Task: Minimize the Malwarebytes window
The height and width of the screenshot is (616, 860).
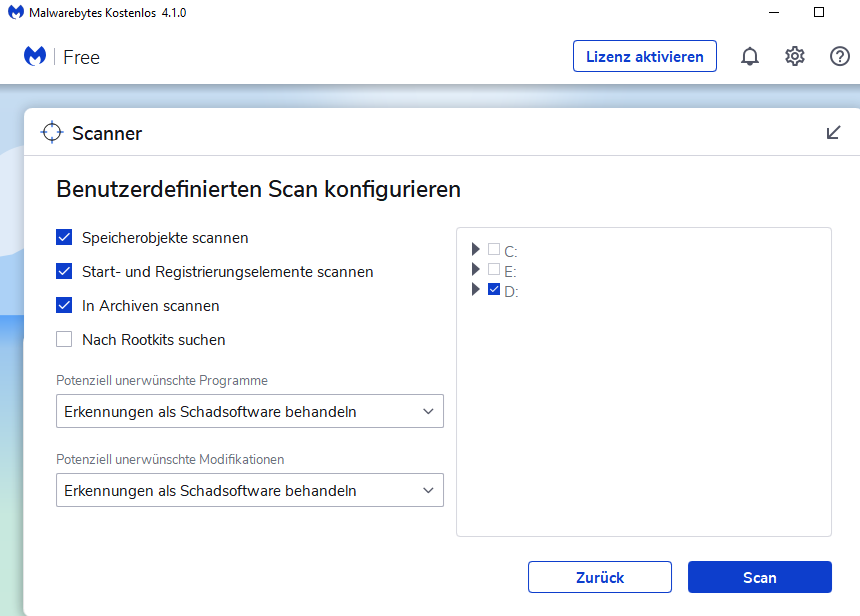Action: click(x=774, y=12)
